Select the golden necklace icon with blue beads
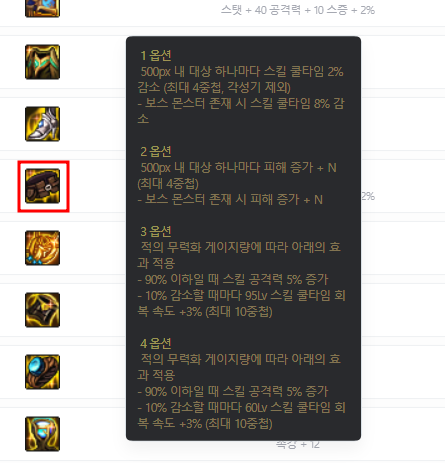Image resolution: width=445 pixels, height=463 pixels. click(x=43, y=248)
